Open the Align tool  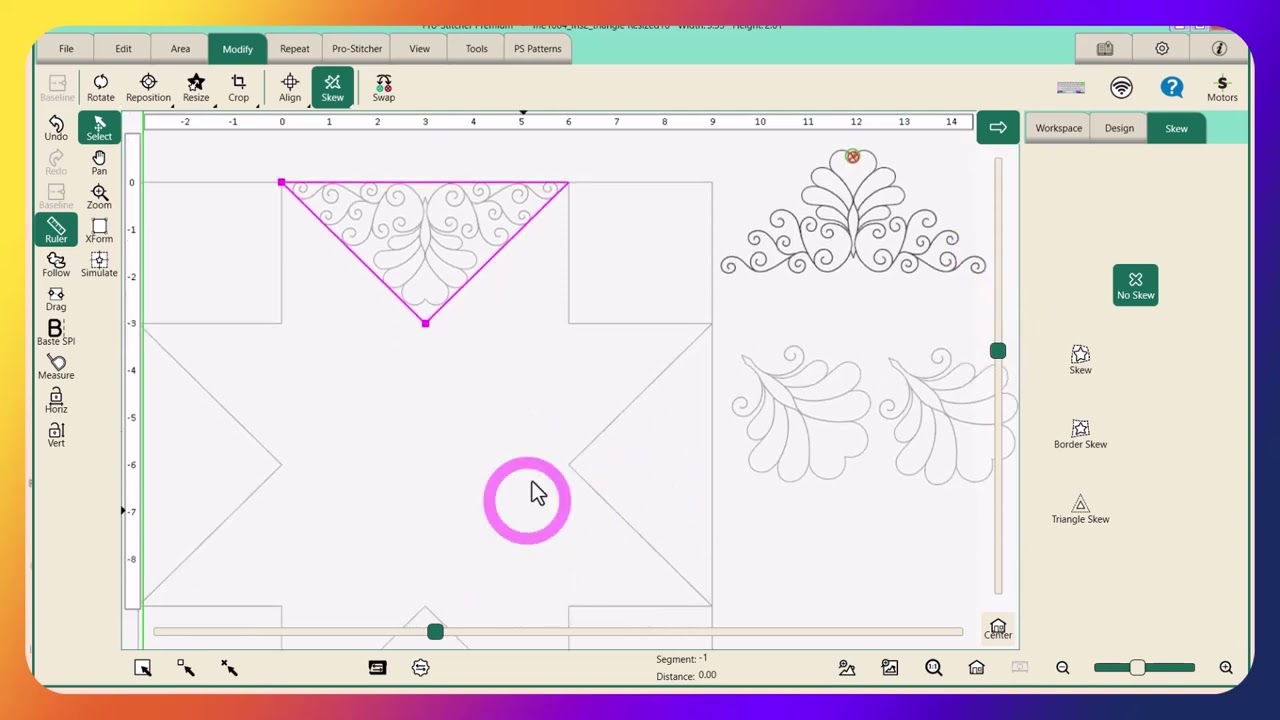290,87
